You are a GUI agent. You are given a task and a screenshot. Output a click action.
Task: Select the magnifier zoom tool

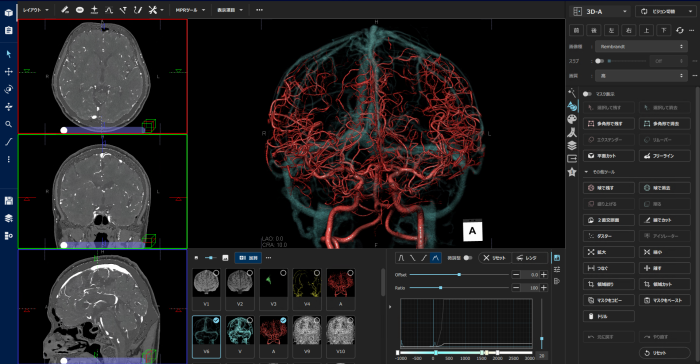tap(8, 124)
